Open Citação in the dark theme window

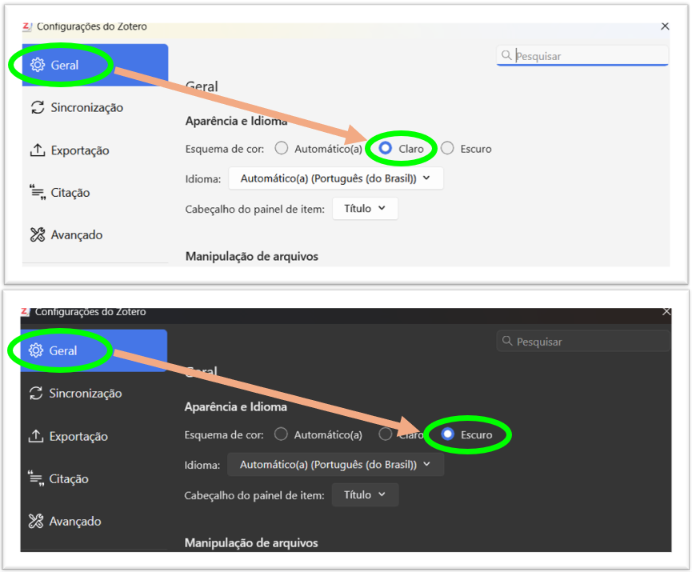pyautogui.click(x=58, y=478)
